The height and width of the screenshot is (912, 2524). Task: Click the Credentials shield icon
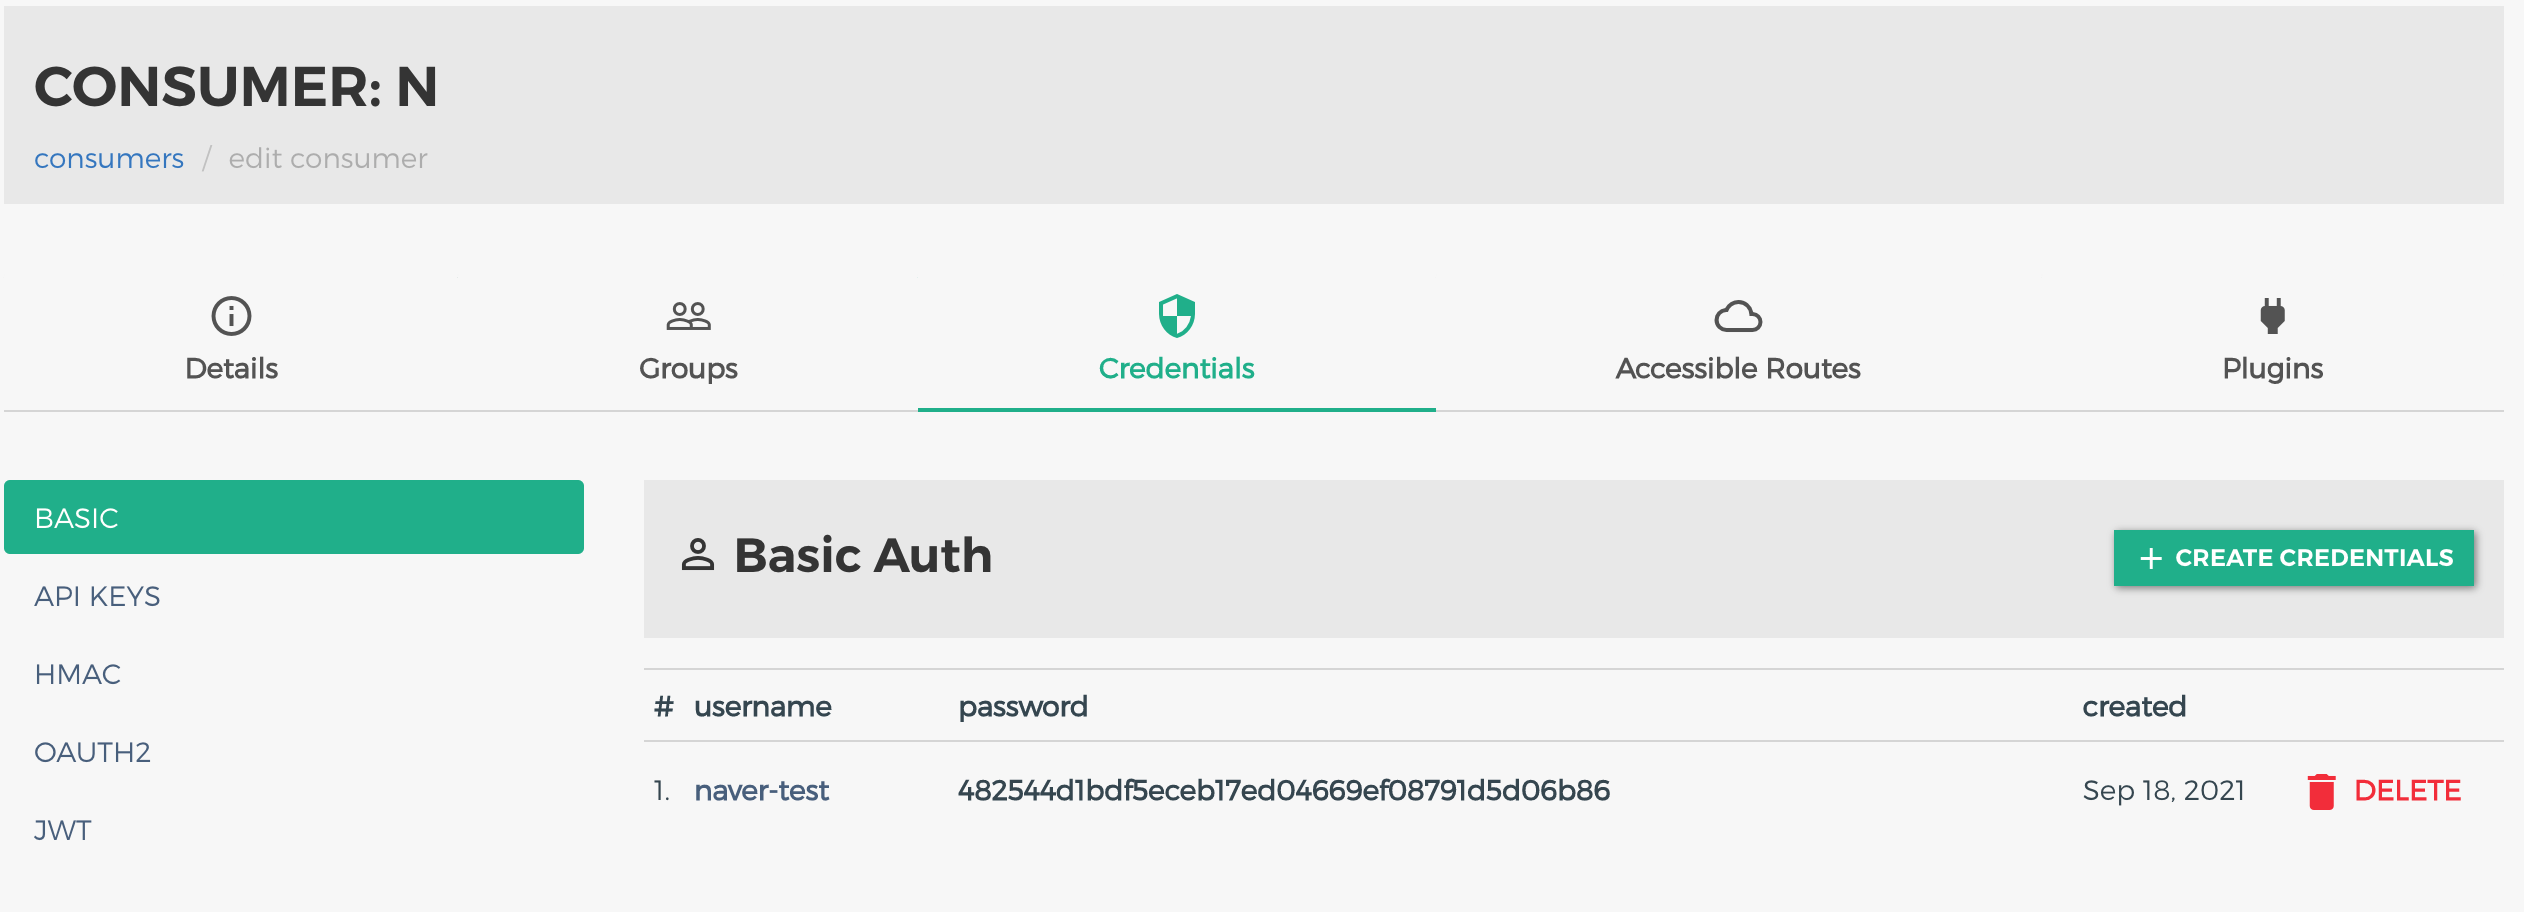1176,316
